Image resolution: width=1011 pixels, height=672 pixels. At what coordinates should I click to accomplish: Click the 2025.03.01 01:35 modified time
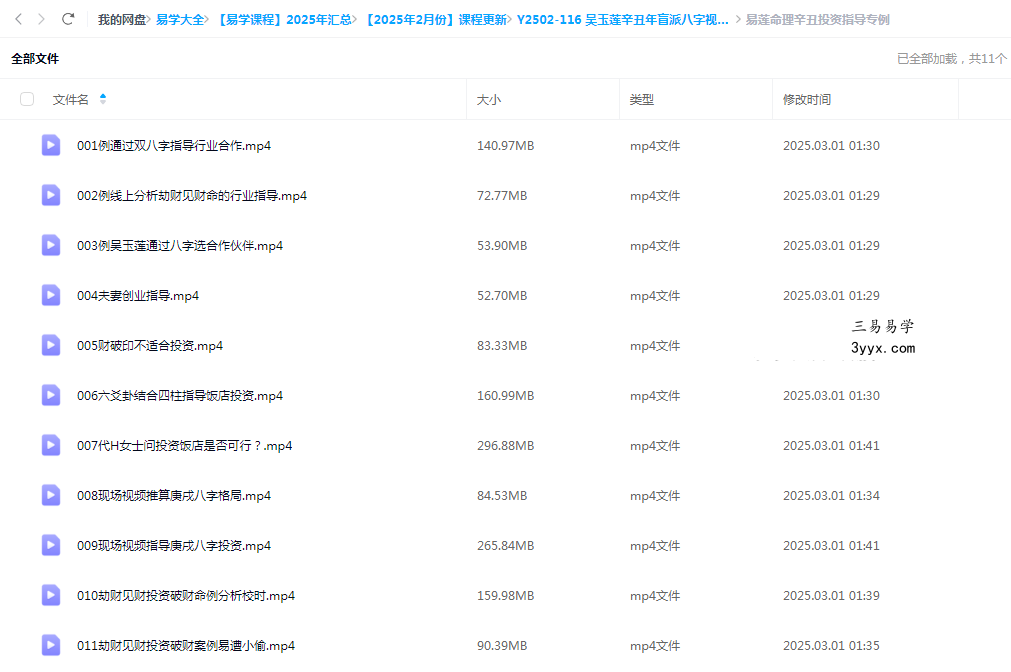coord(831,646)
